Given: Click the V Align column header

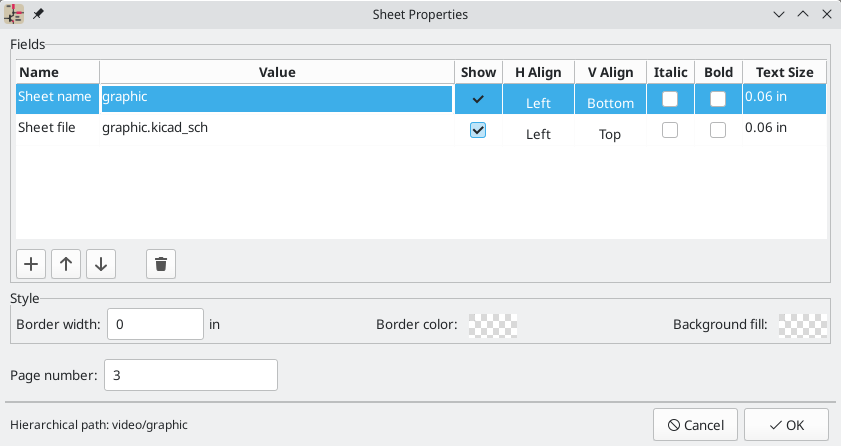Looking at the screenshot, I should [x=610, y=72].
